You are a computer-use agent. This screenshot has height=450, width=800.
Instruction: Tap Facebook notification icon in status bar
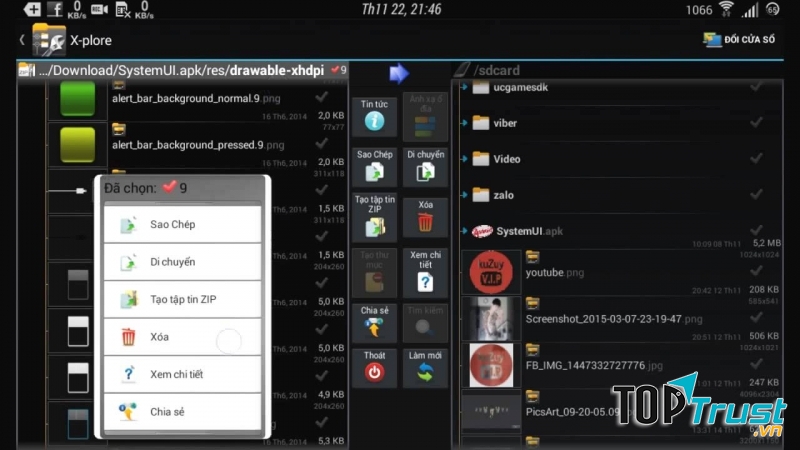point(55,9)
